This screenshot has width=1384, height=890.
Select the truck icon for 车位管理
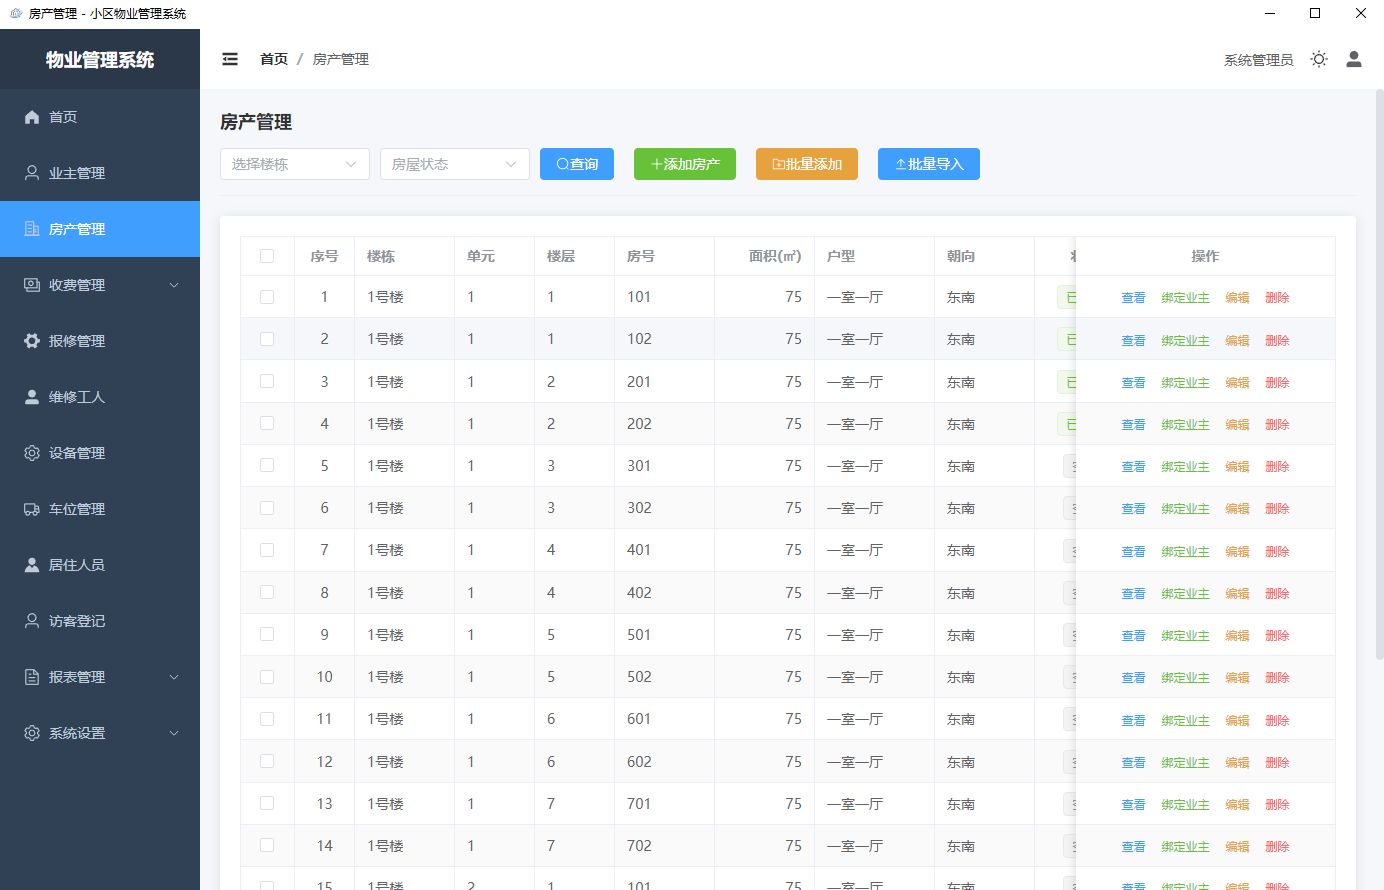pos(32,509)
